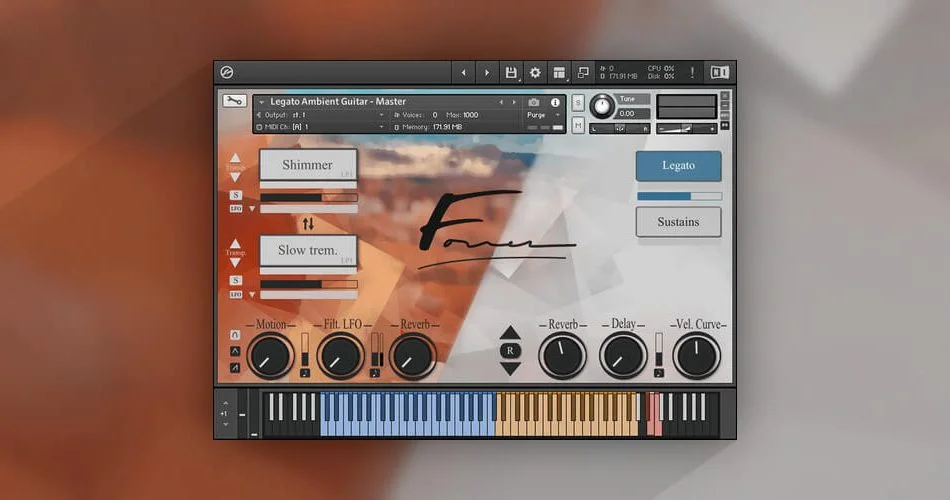The width and height of the screenshot is (950, 500).
Task: Click the Slow trem. layer volume slider
Action: point(308,284)
